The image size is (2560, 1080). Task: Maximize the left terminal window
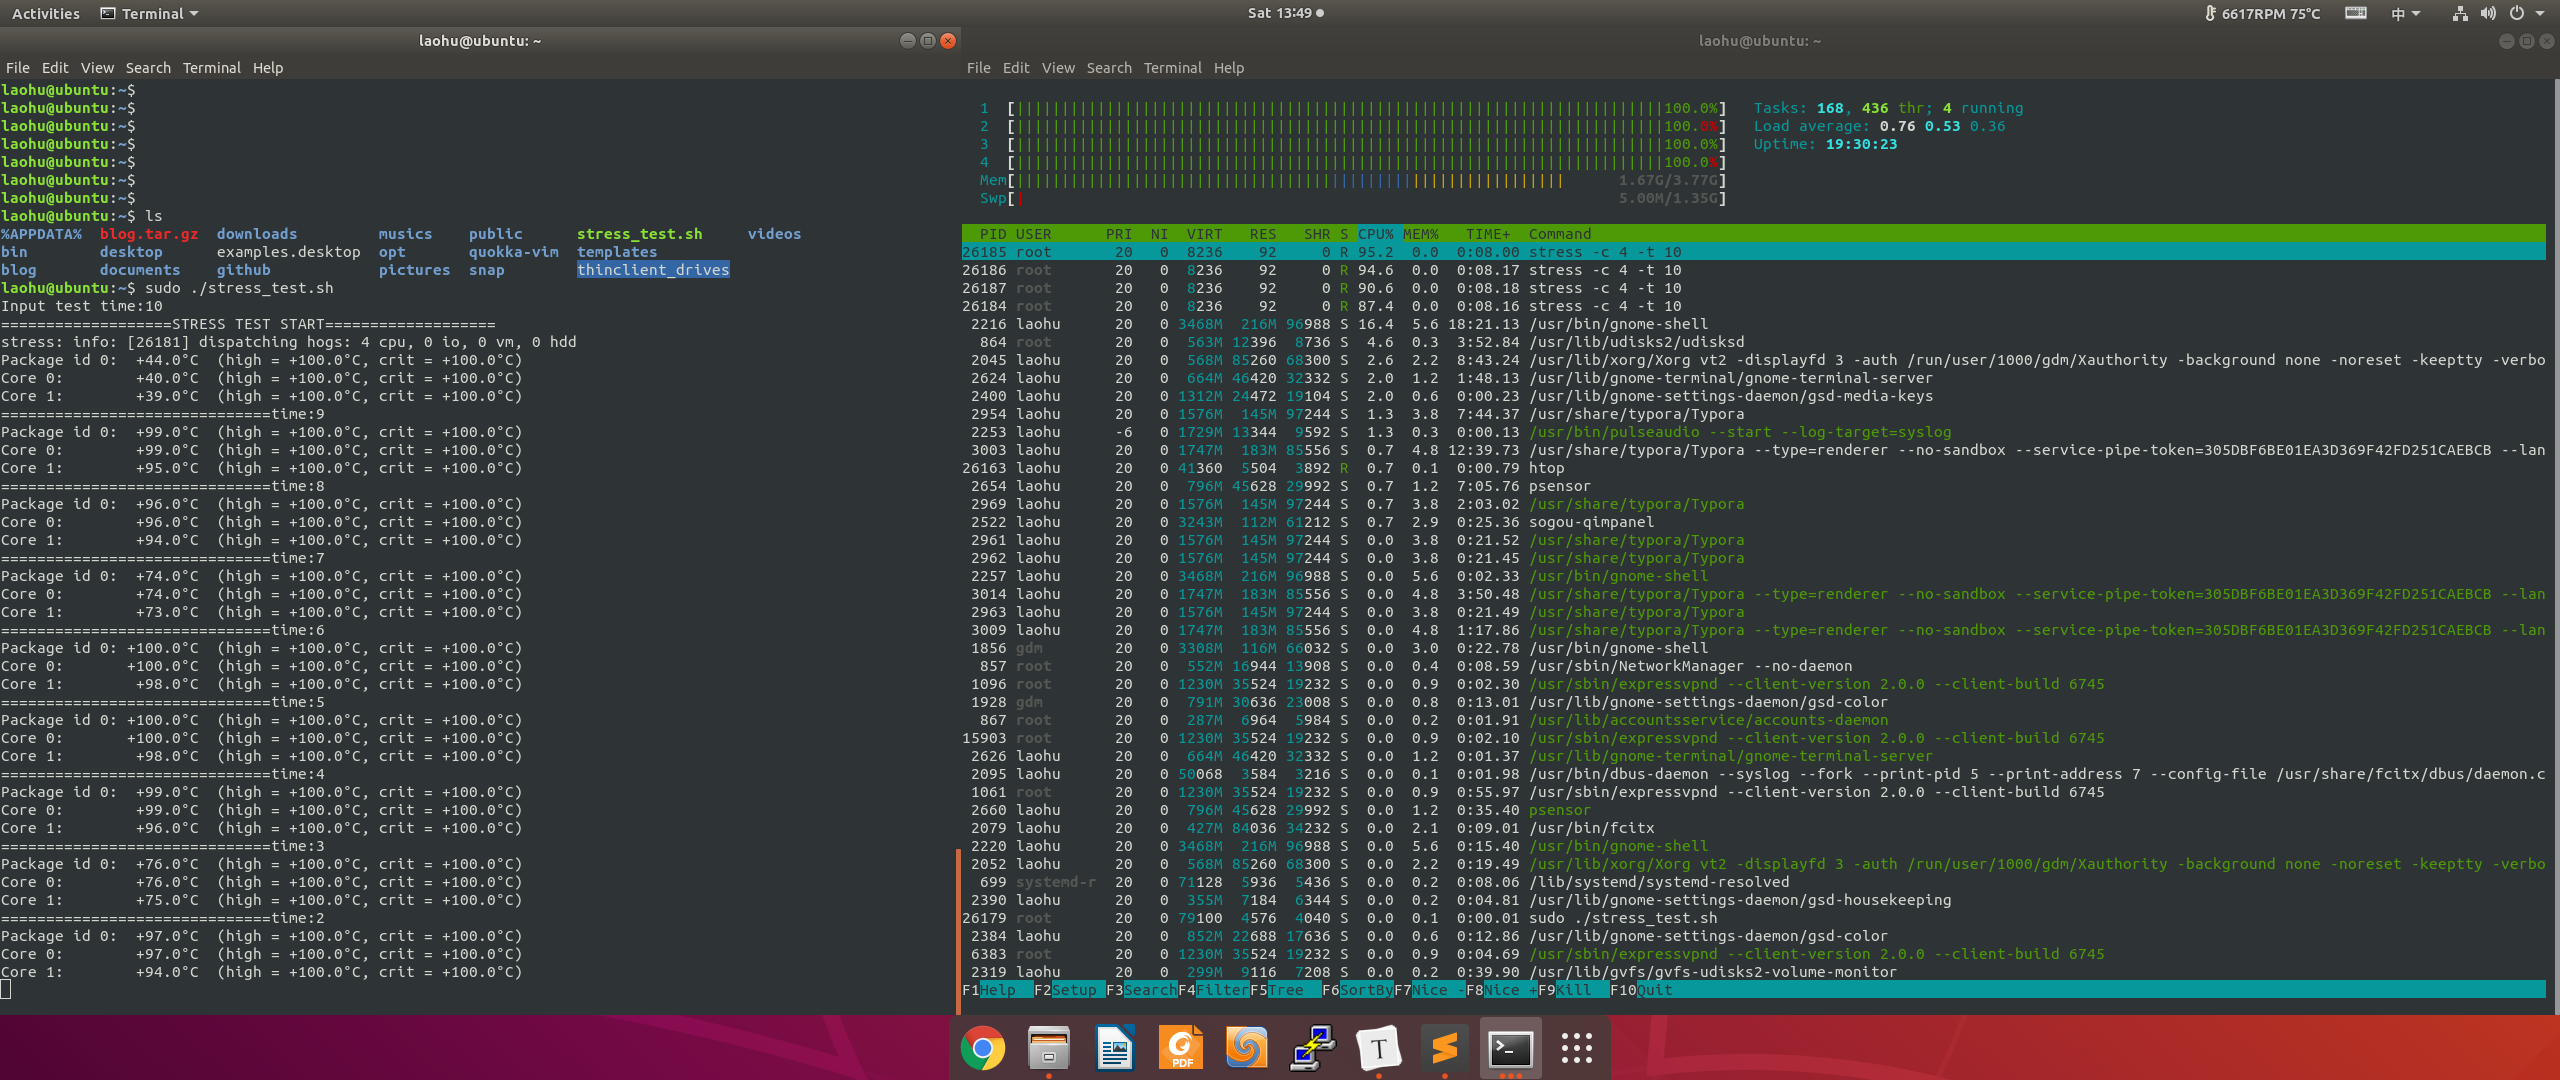point(928,40)
